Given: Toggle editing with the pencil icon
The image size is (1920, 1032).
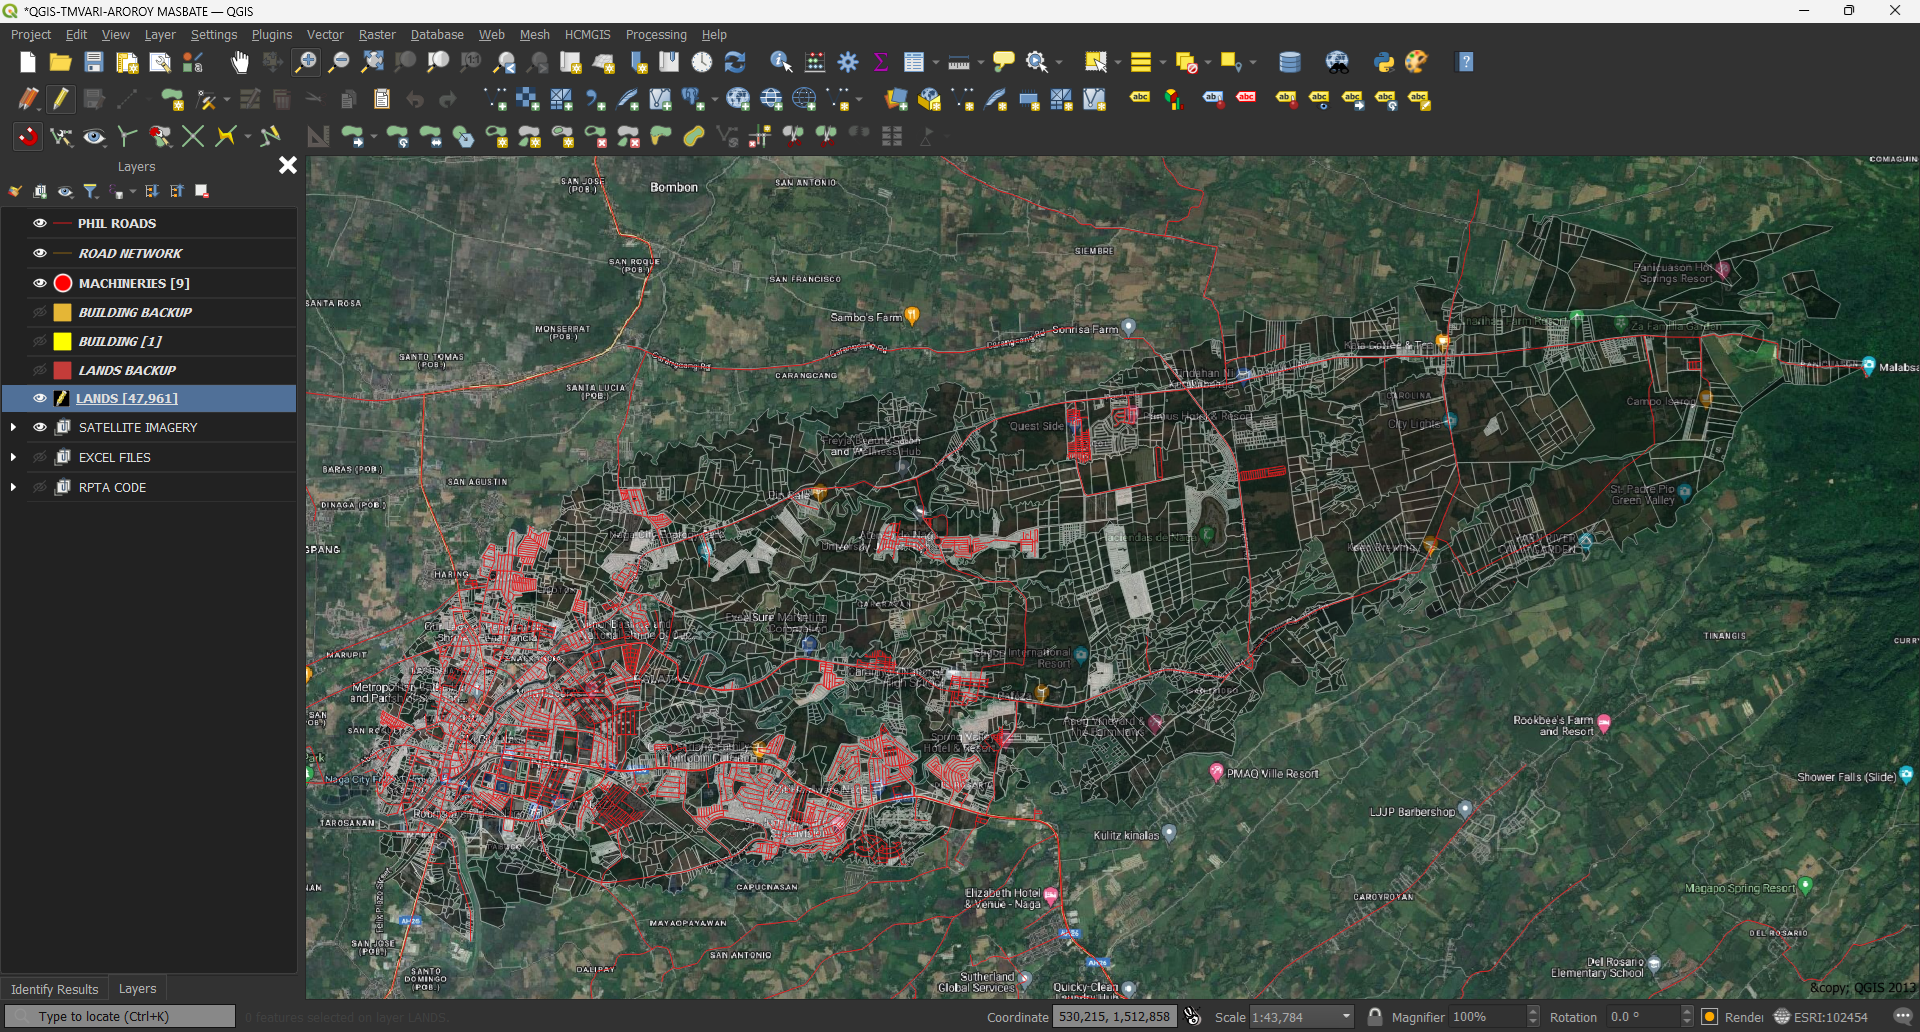Looking at the screenshot, I should point(60,99).
